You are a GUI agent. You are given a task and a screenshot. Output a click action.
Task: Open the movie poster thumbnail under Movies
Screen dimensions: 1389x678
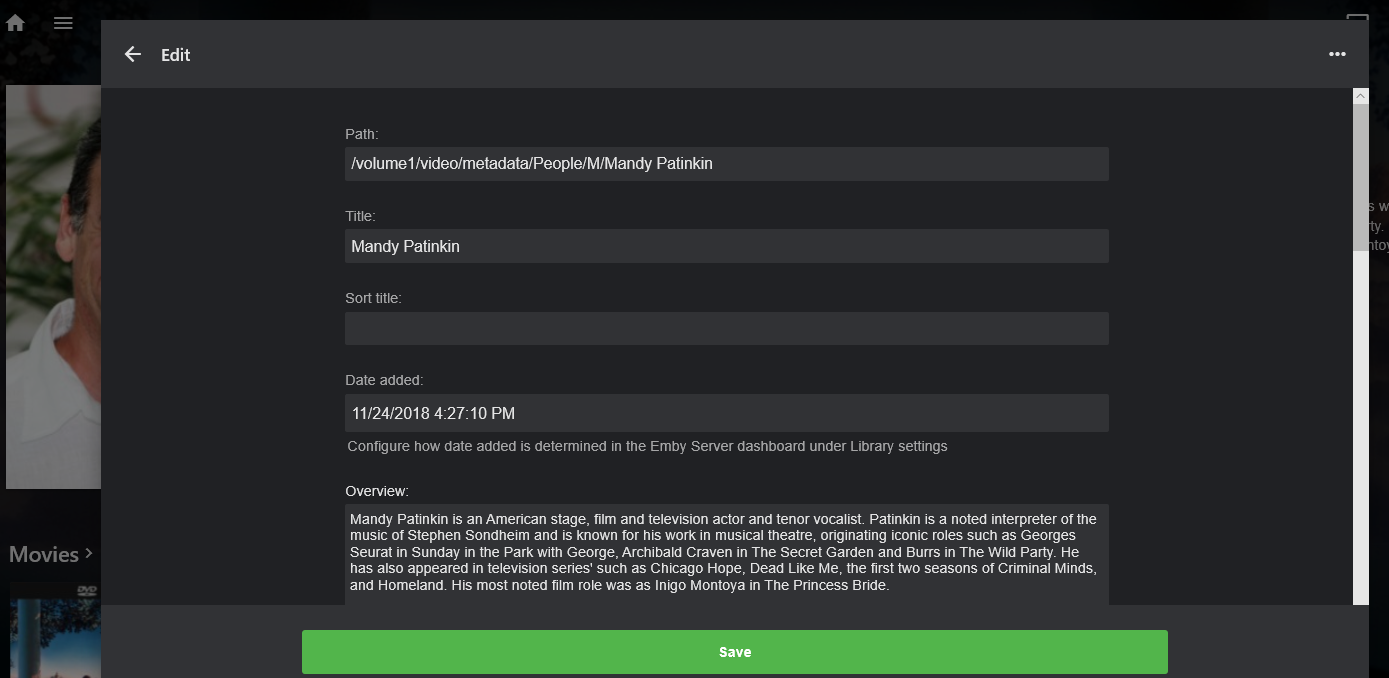coord(54,629)
